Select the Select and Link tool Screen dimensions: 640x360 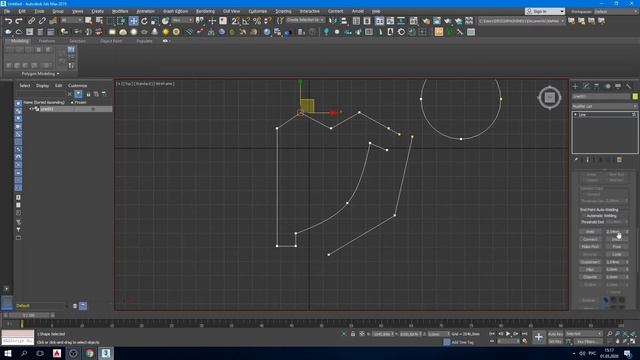click(31, 21)
